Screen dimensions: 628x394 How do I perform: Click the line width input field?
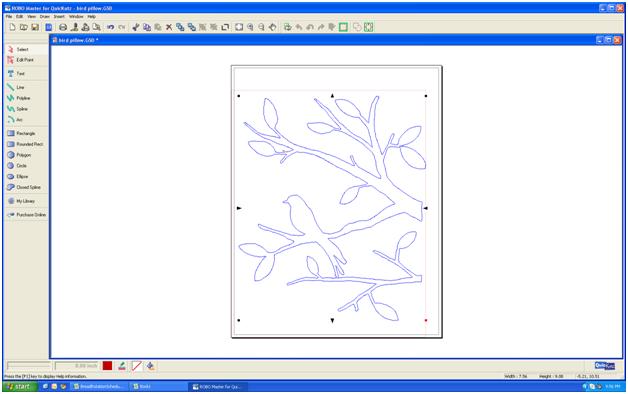click(76, 366)
